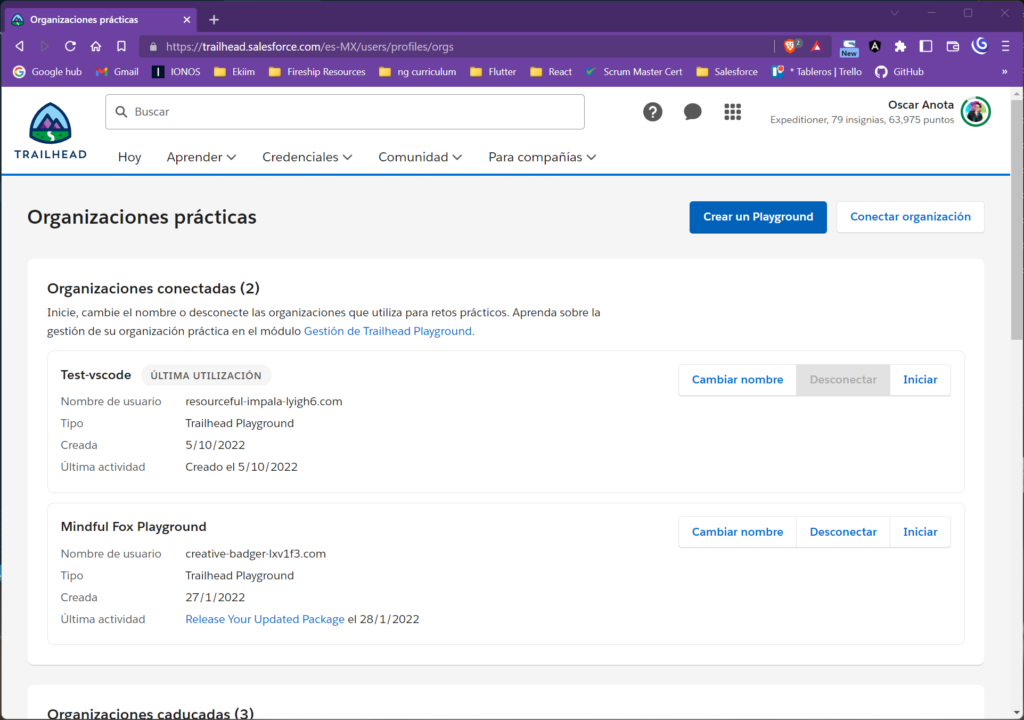The height and width of the screenshot is (720, 1024).
Task: Click the Conectar organización button
Action: click(910, 217)
